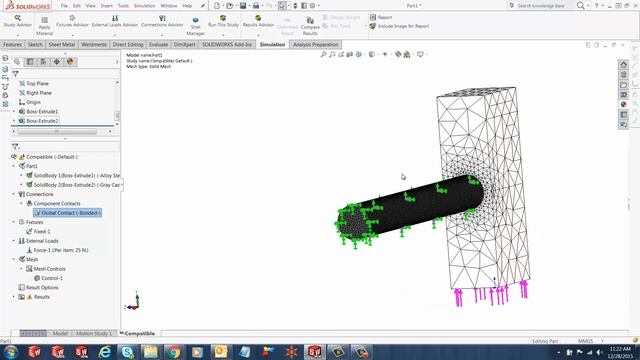Select the Model tab at bottom
The image size is (640, 360).
pyautogui.click(x=60, y=333)
